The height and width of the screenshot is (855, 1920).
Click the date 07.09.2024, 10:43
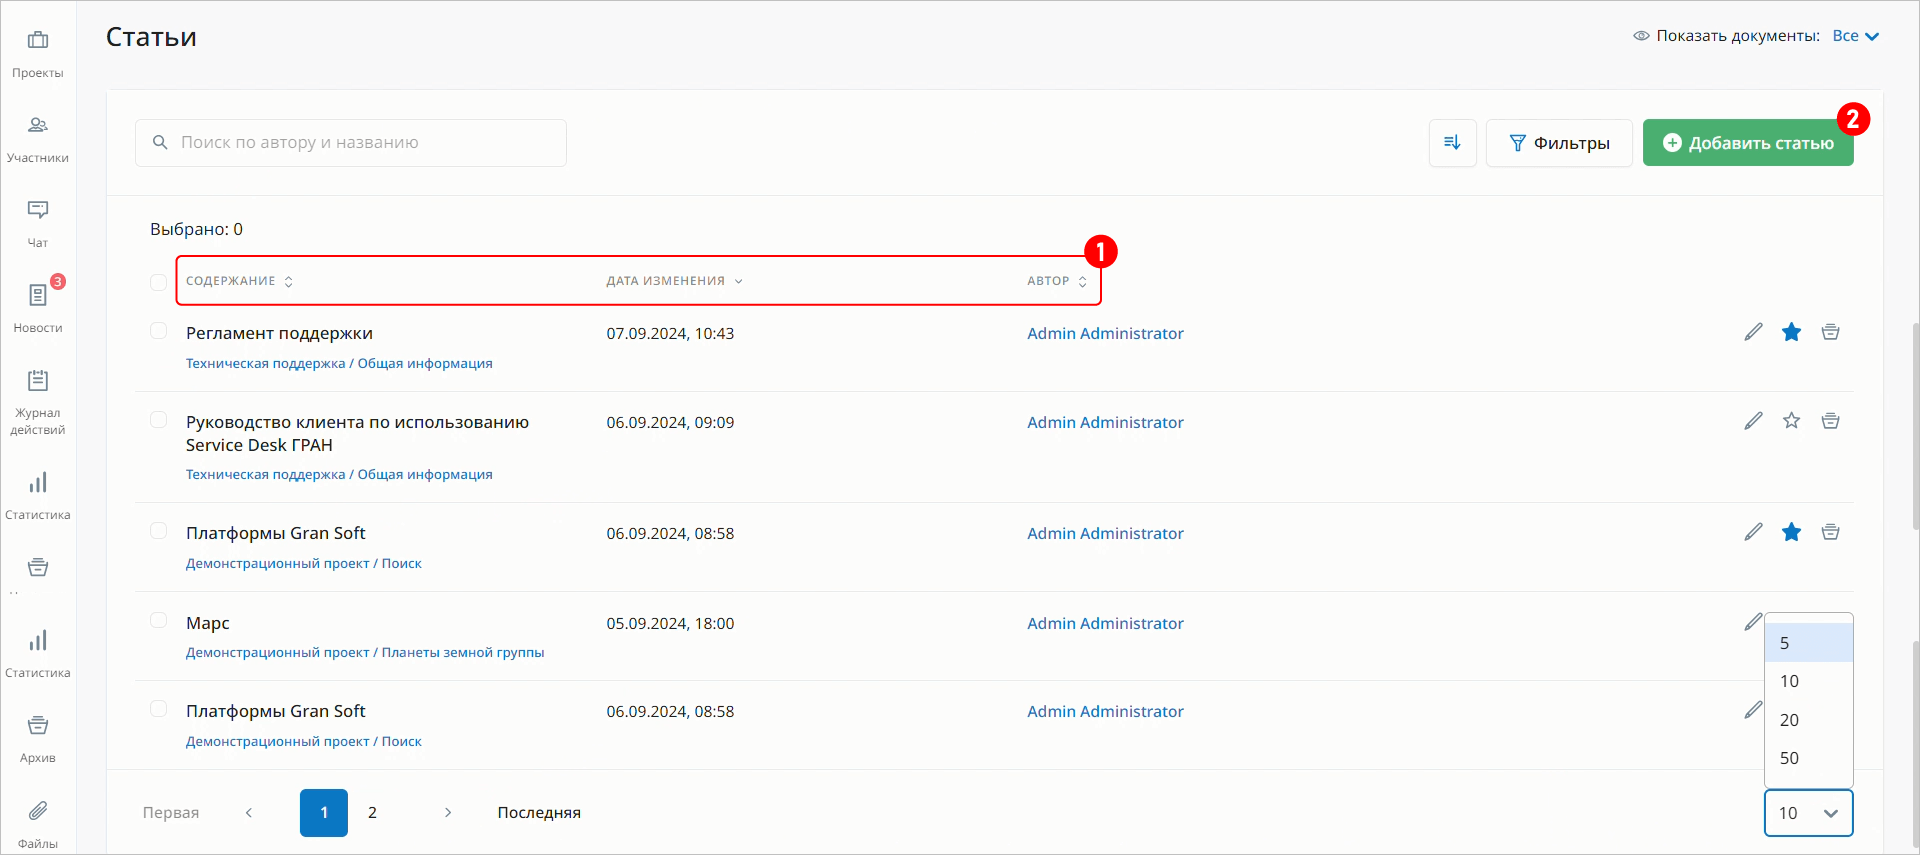tap(670, 333)
